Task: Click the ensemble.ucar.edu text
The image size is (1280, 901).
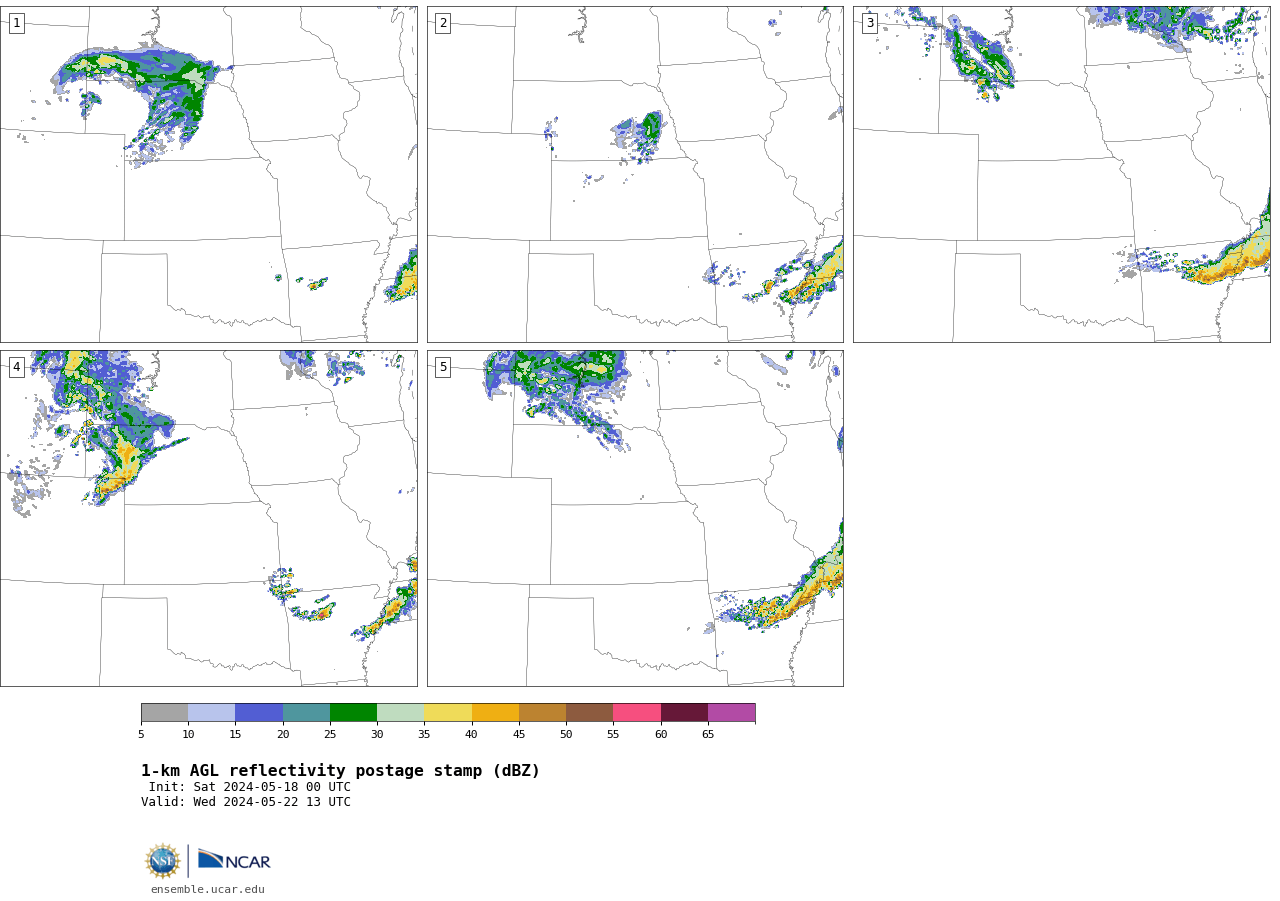Action: point(208,889)
